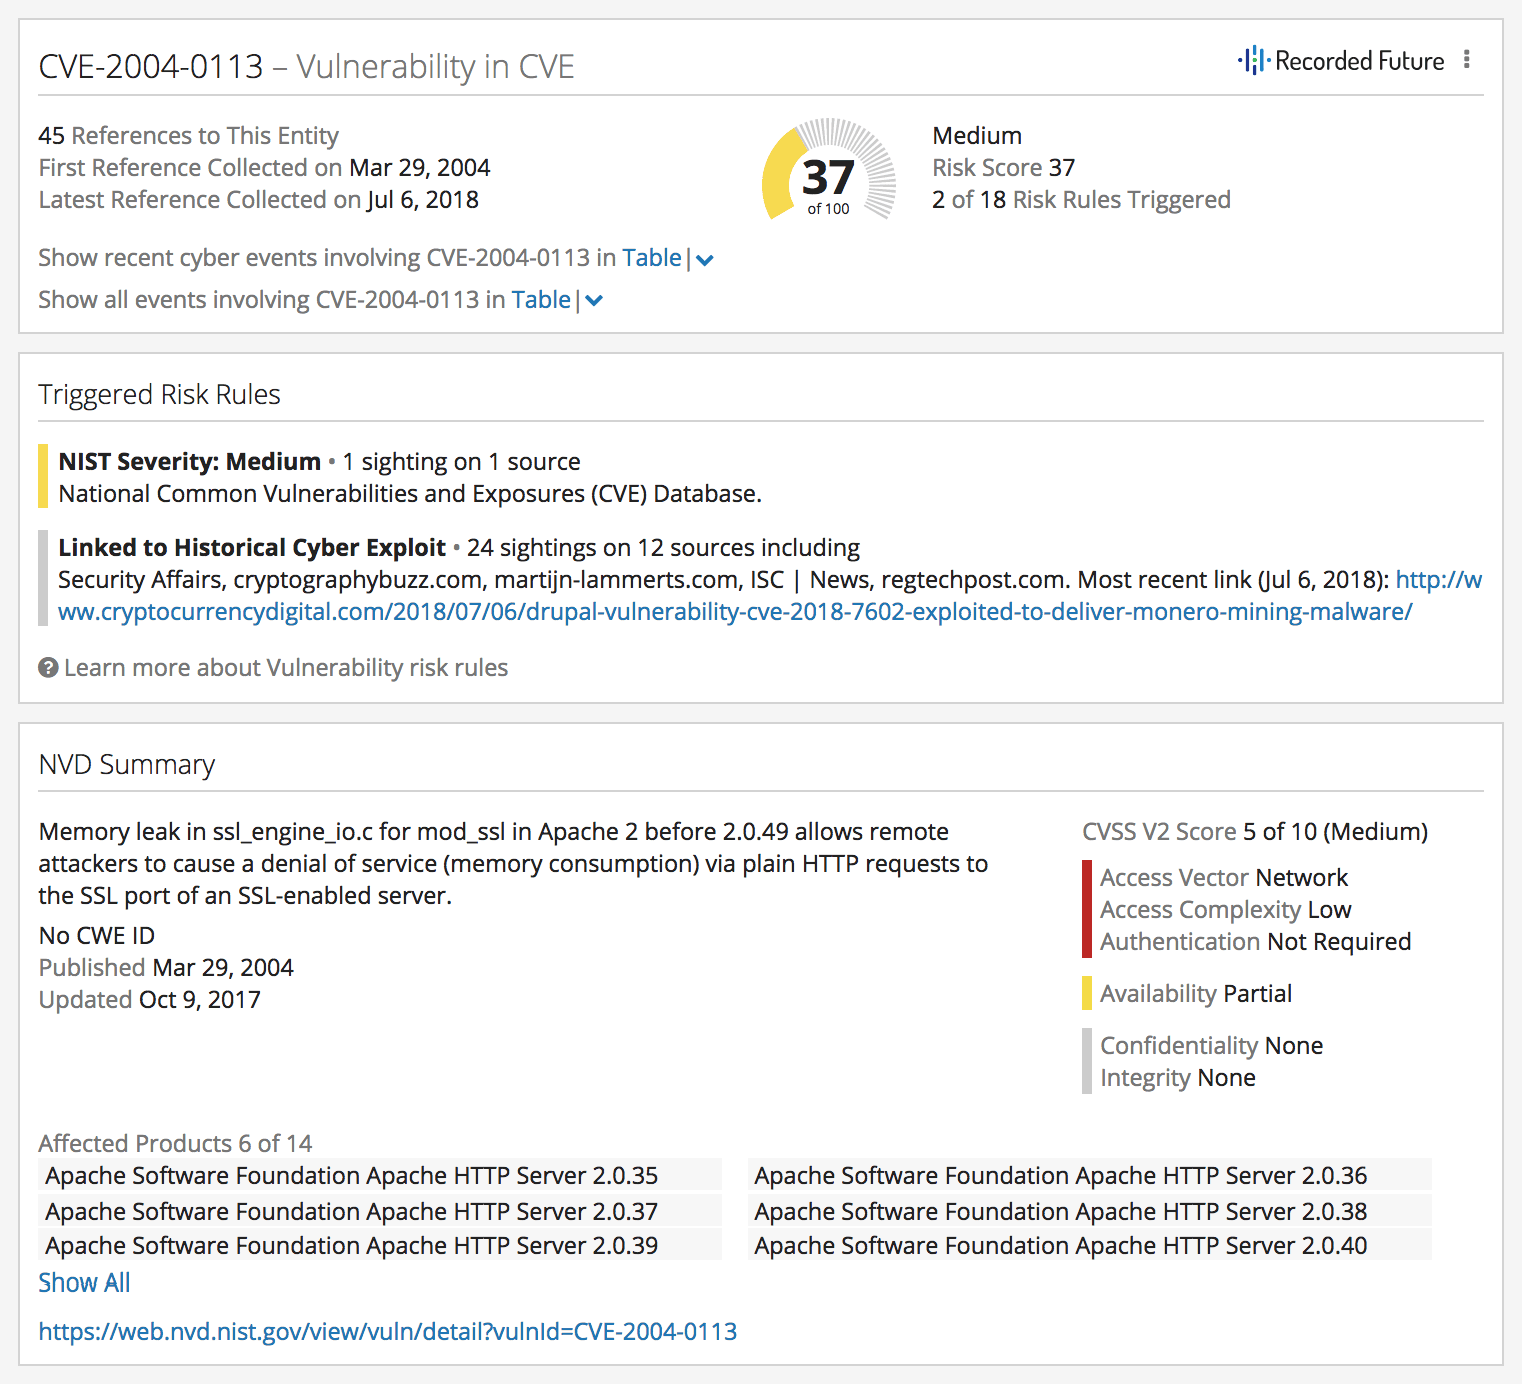Viewport: 1522px width, 1384px height.
Task: Open the three-dot options menu
Action: click(x=1466, y=60)
